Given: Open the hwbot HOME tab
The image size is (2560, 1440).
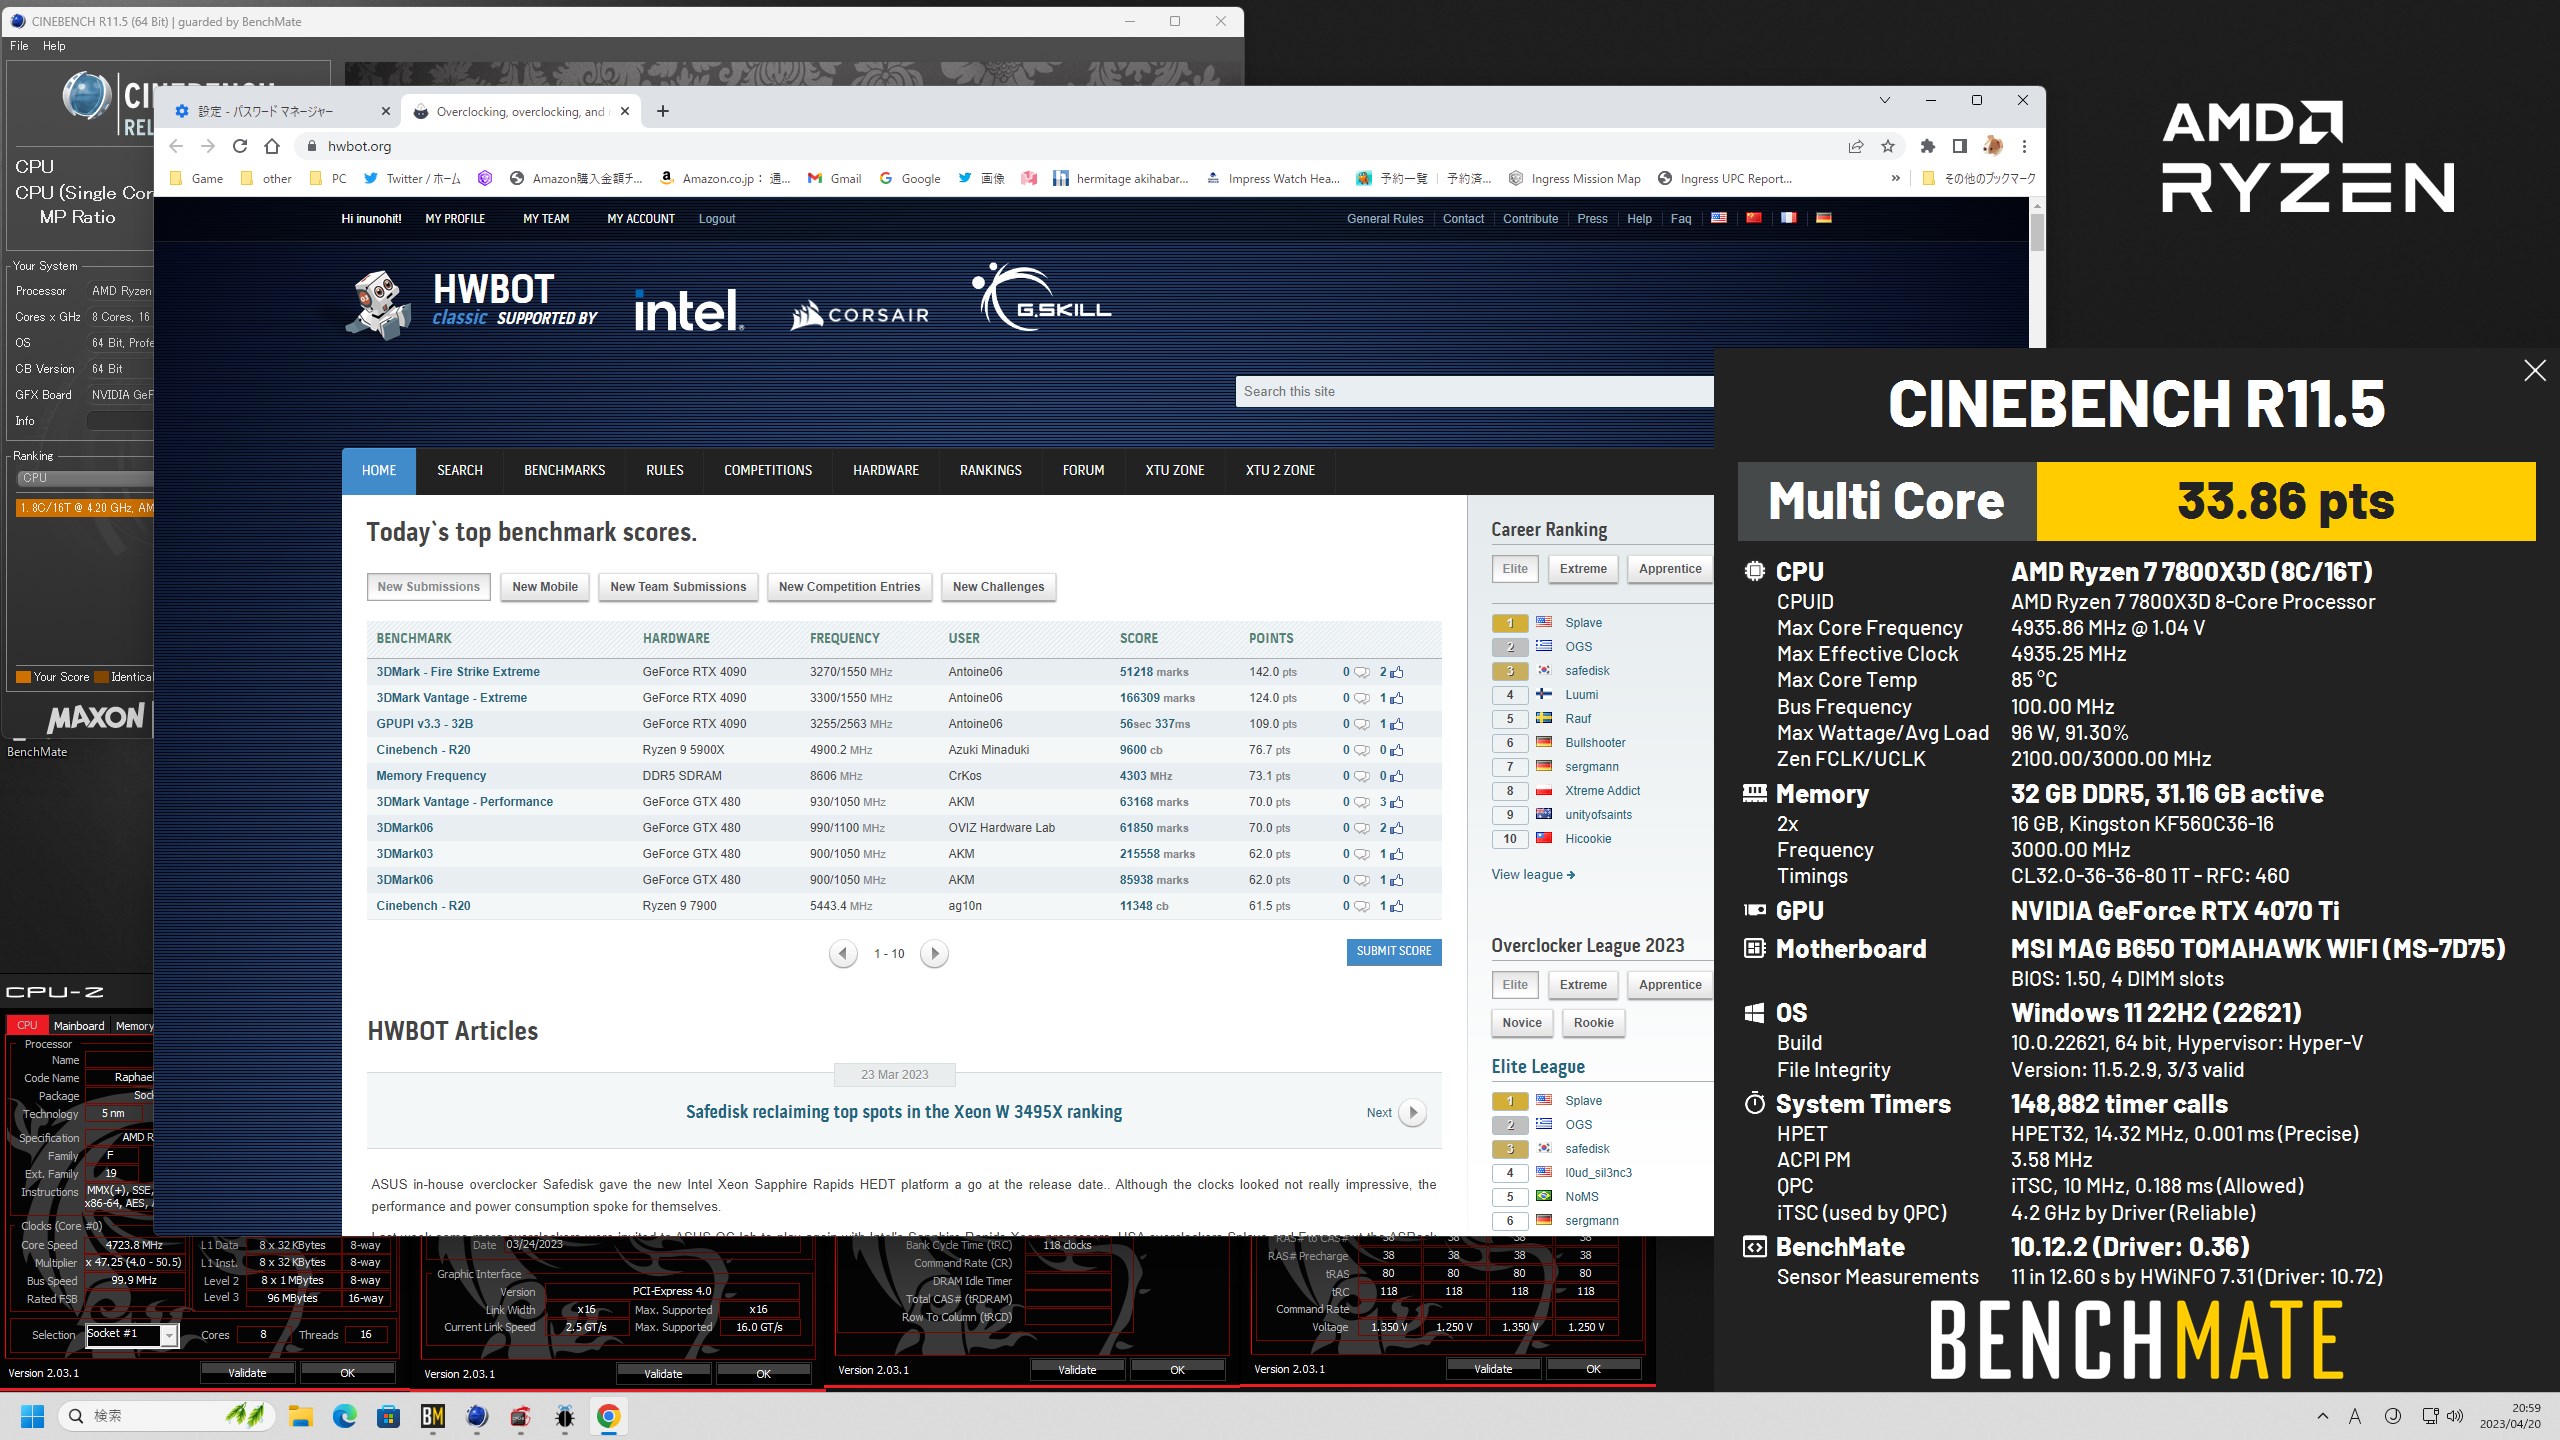Looking at the screenshot, I should pyautogui.click(x=379, y=470).
